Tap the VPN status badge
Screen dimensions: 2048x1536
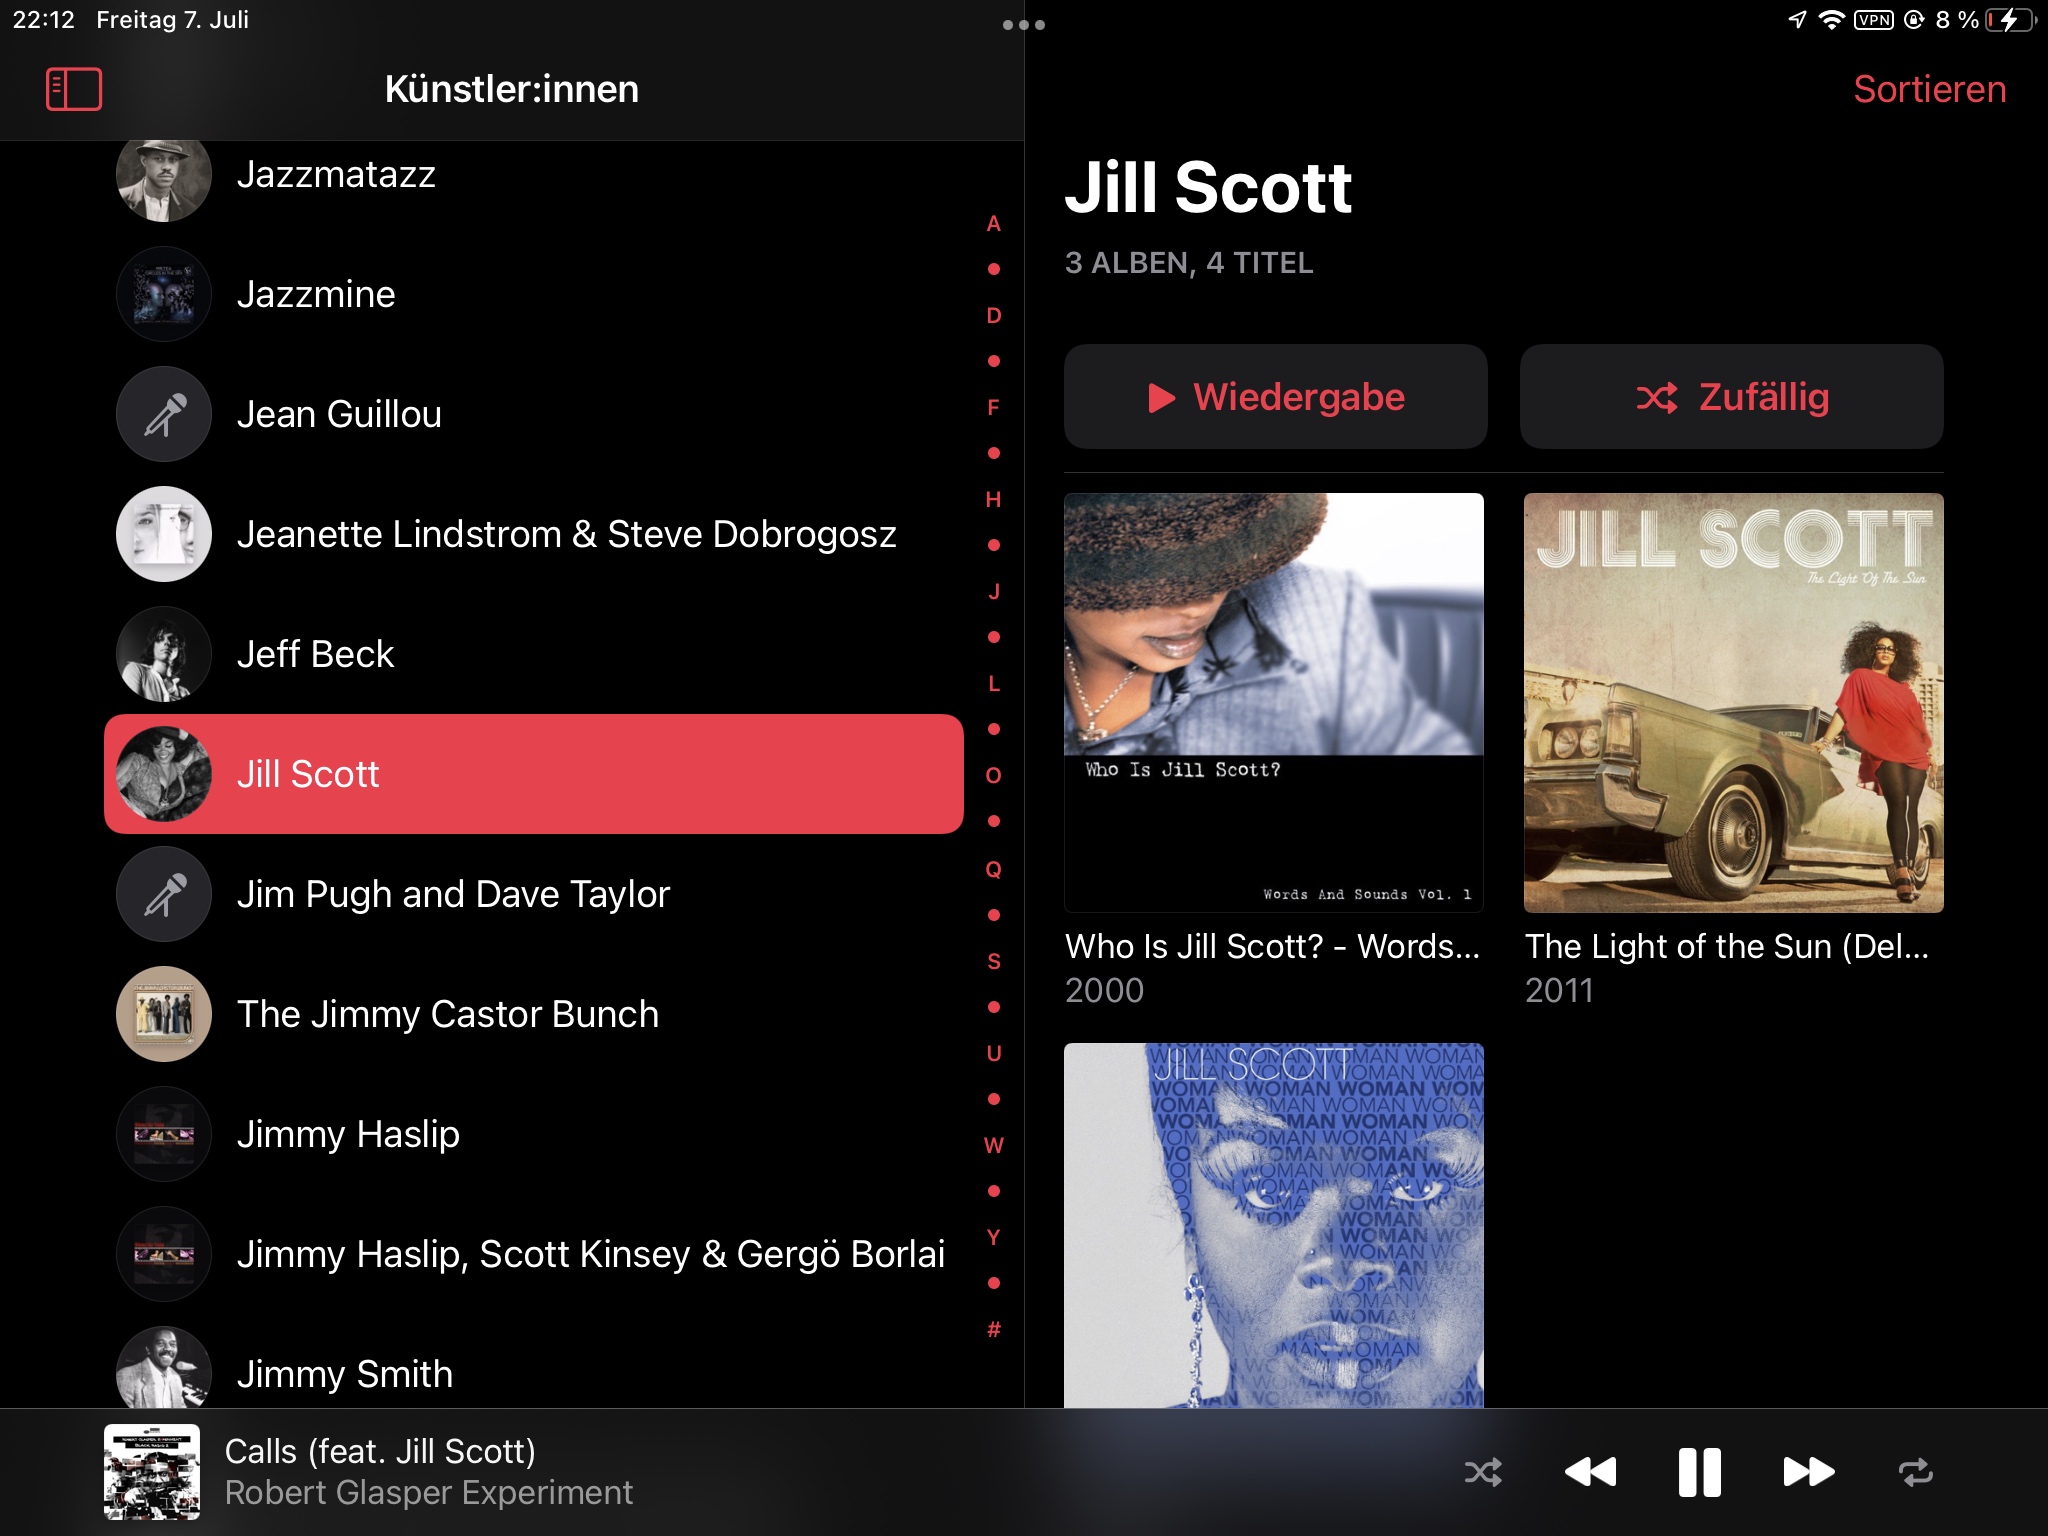click(x=1873, y=20)
